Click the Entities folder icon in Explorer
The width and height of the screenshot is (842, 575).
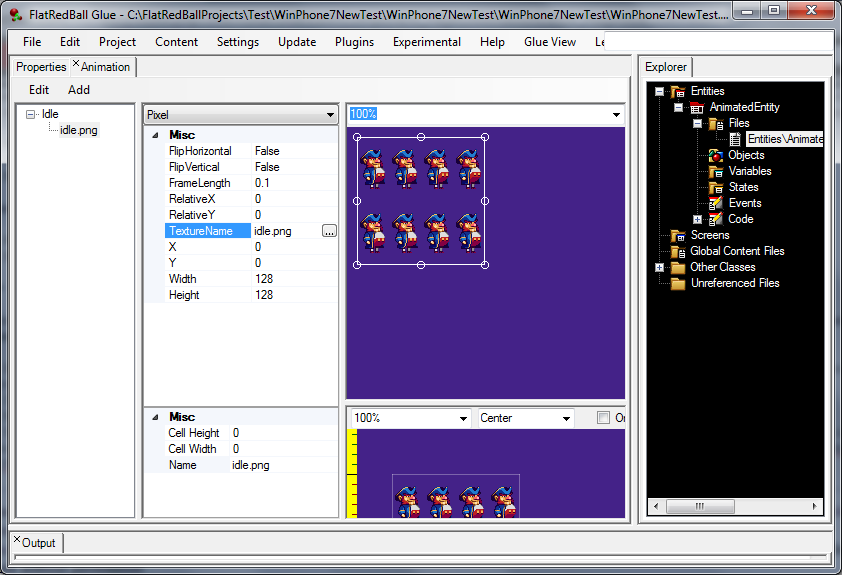coord(677,91)
